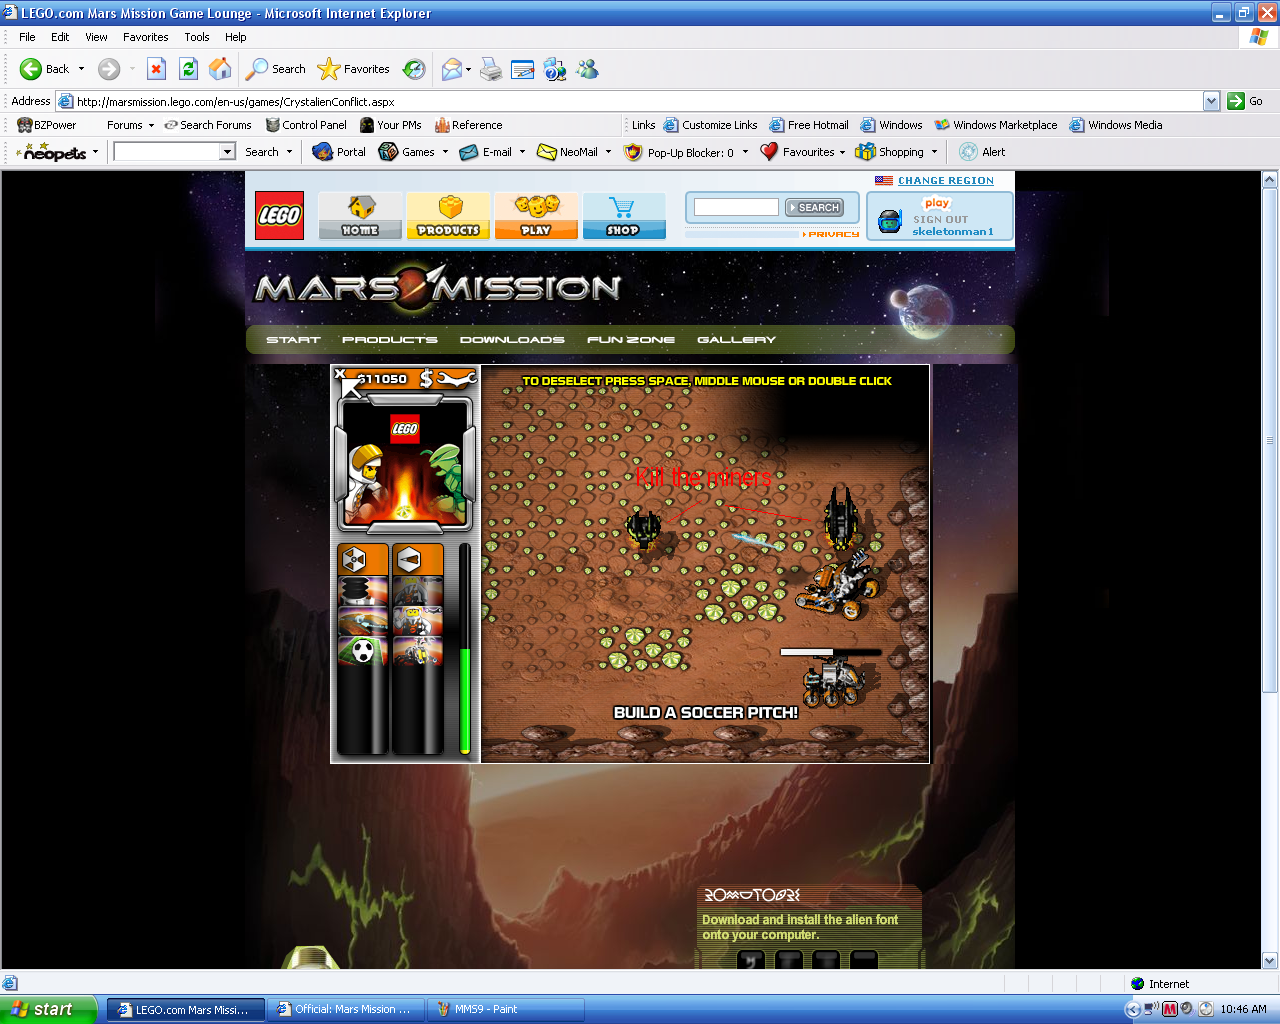Click the LEGO site search input field

pyautogui.click(x=736, y=207)
